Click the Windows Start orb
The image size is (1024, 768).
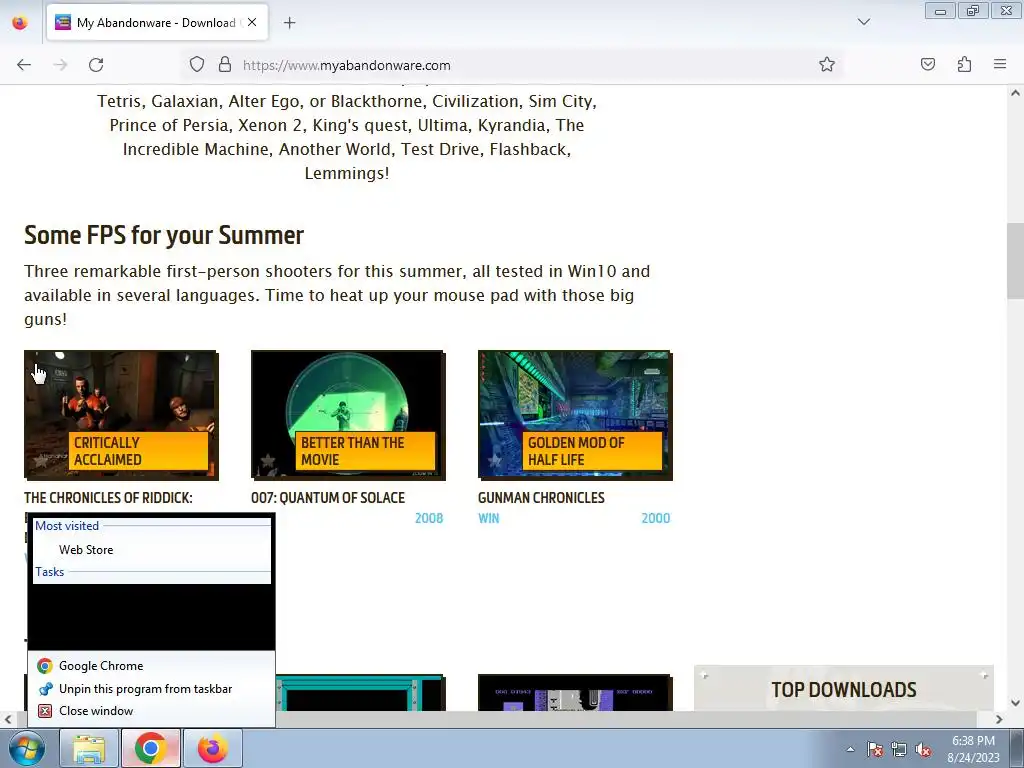tap(27, 748)
